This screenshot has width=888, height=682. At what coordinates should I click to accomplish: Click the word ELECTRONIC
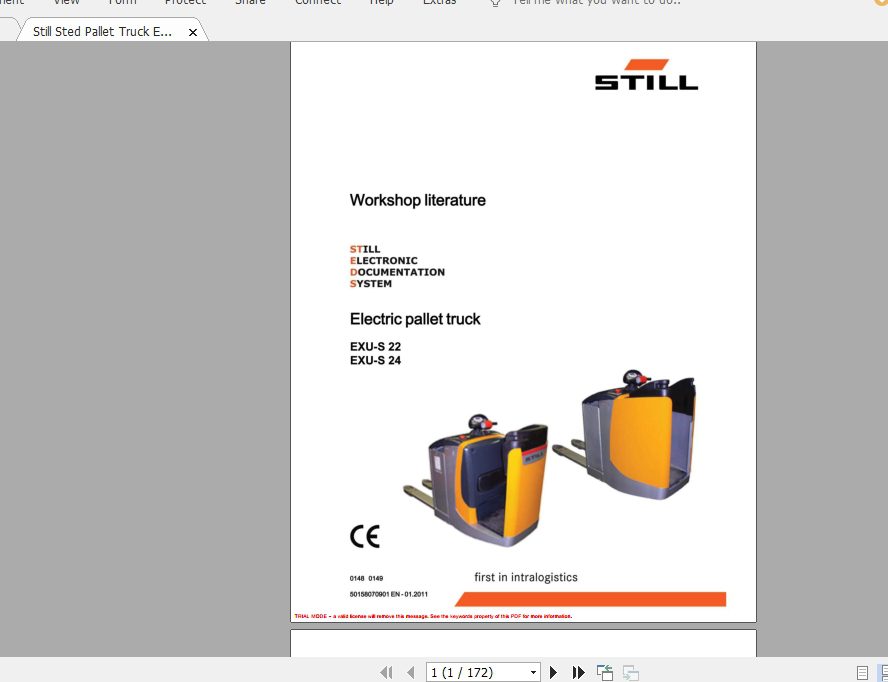pyautogui.click(x=383, y=261)
